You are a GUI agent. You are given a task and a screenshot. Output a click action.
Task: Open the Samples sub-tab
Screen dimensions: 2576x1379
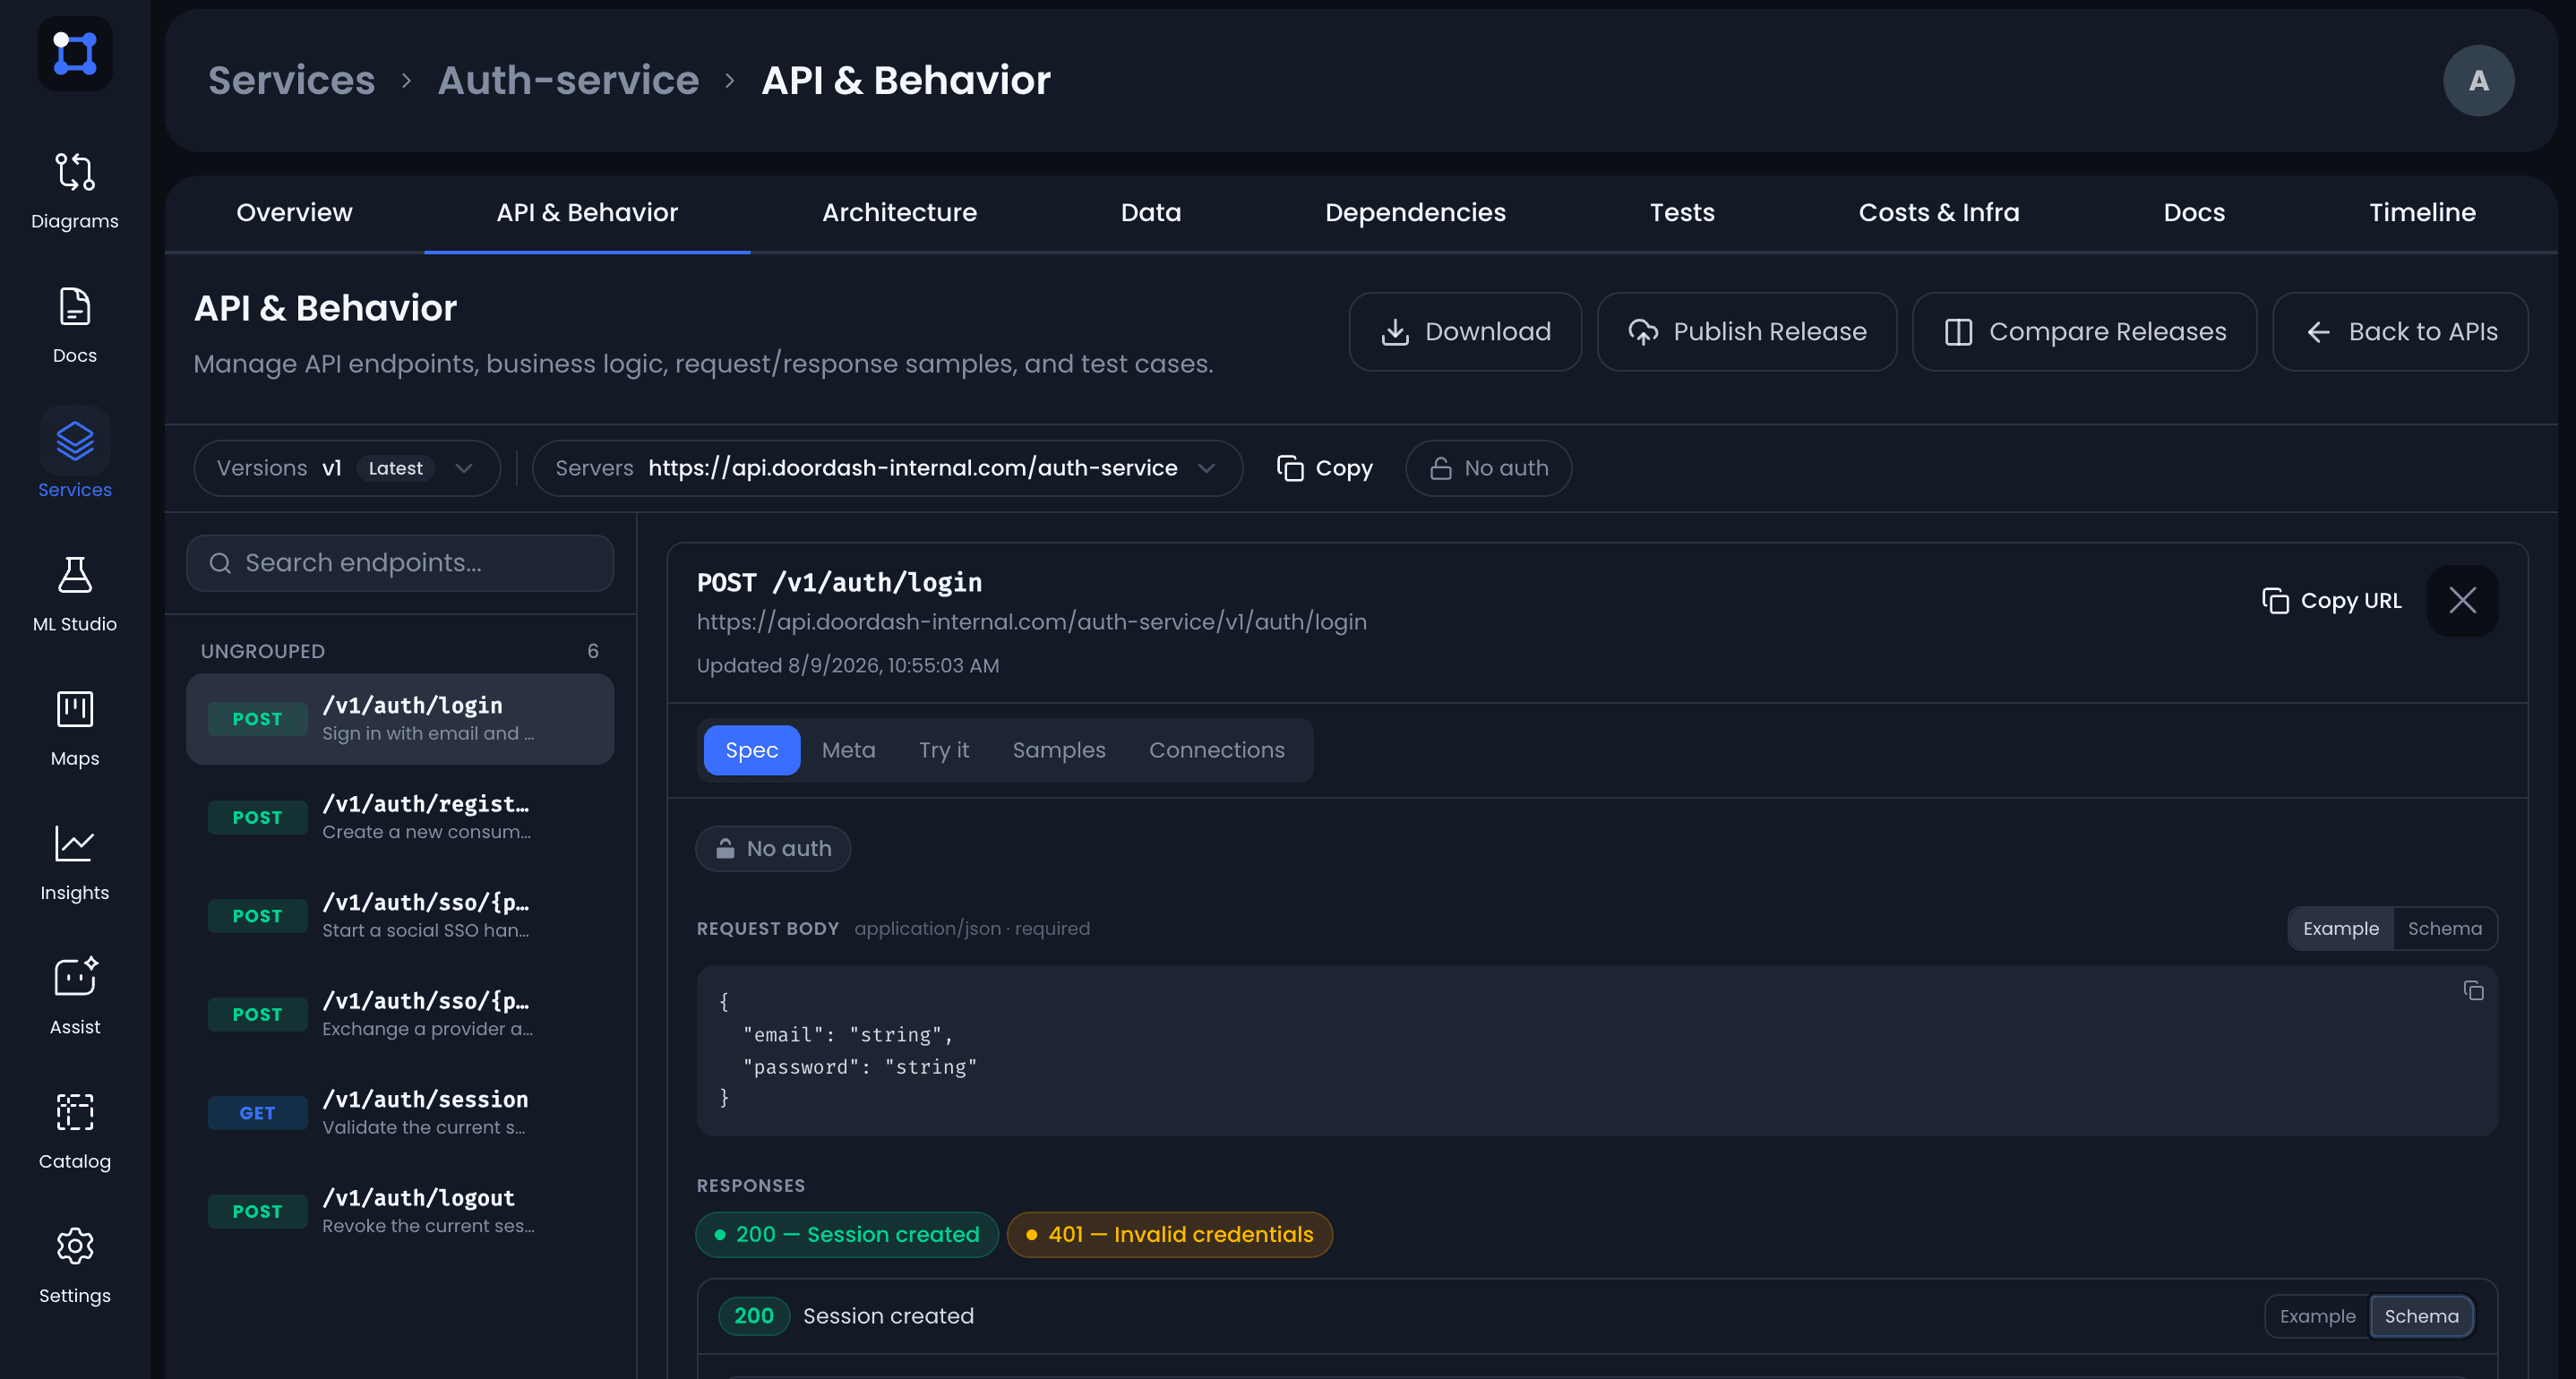[x=1058, y=750]
